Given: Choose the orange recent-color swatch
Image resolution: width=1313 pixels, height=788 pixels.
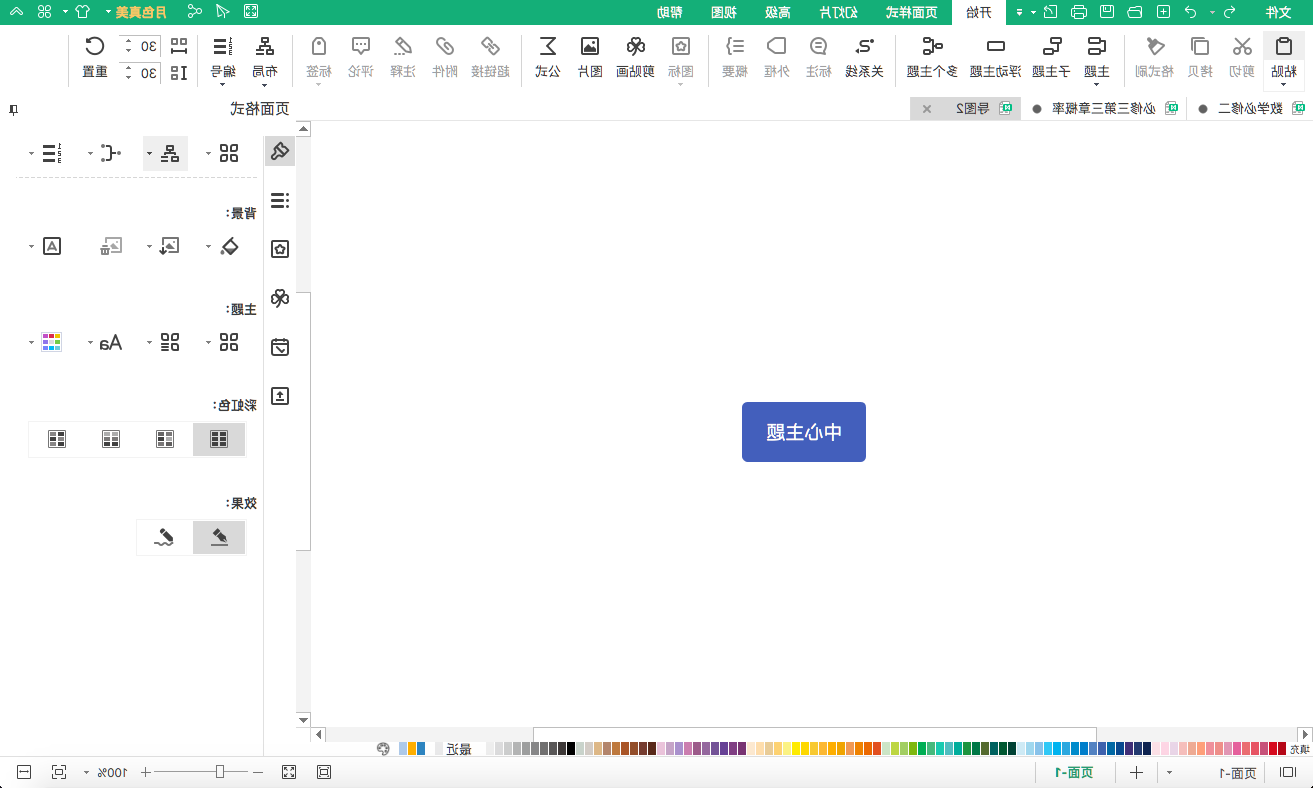Looking at the screenshot, I should click(411, 748).
